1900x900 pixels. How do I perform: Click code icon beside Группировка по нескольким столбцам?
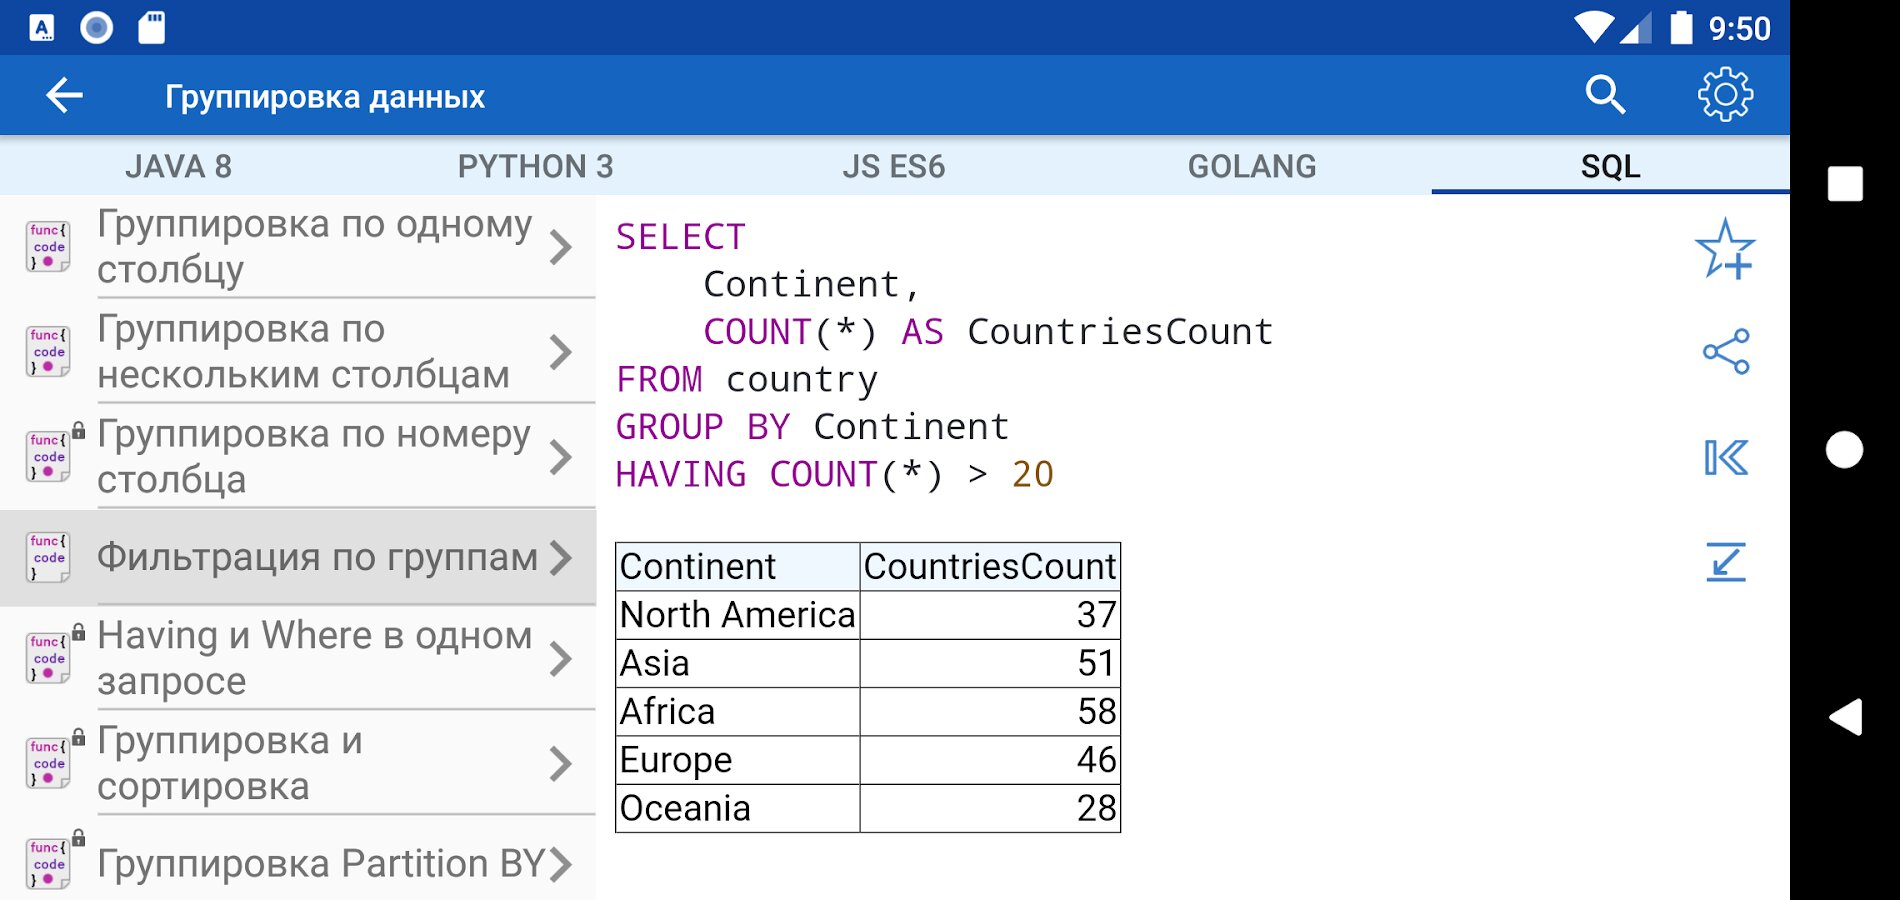click(48, 352)
